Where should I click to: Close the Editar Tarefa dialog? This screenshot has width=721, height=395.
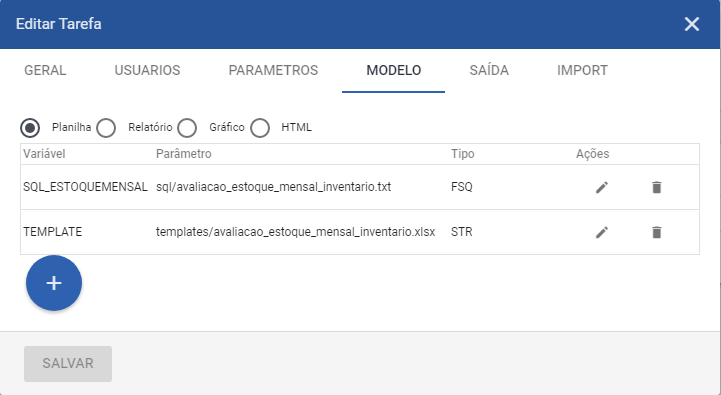pyautogui.click(x=692, y=24)
